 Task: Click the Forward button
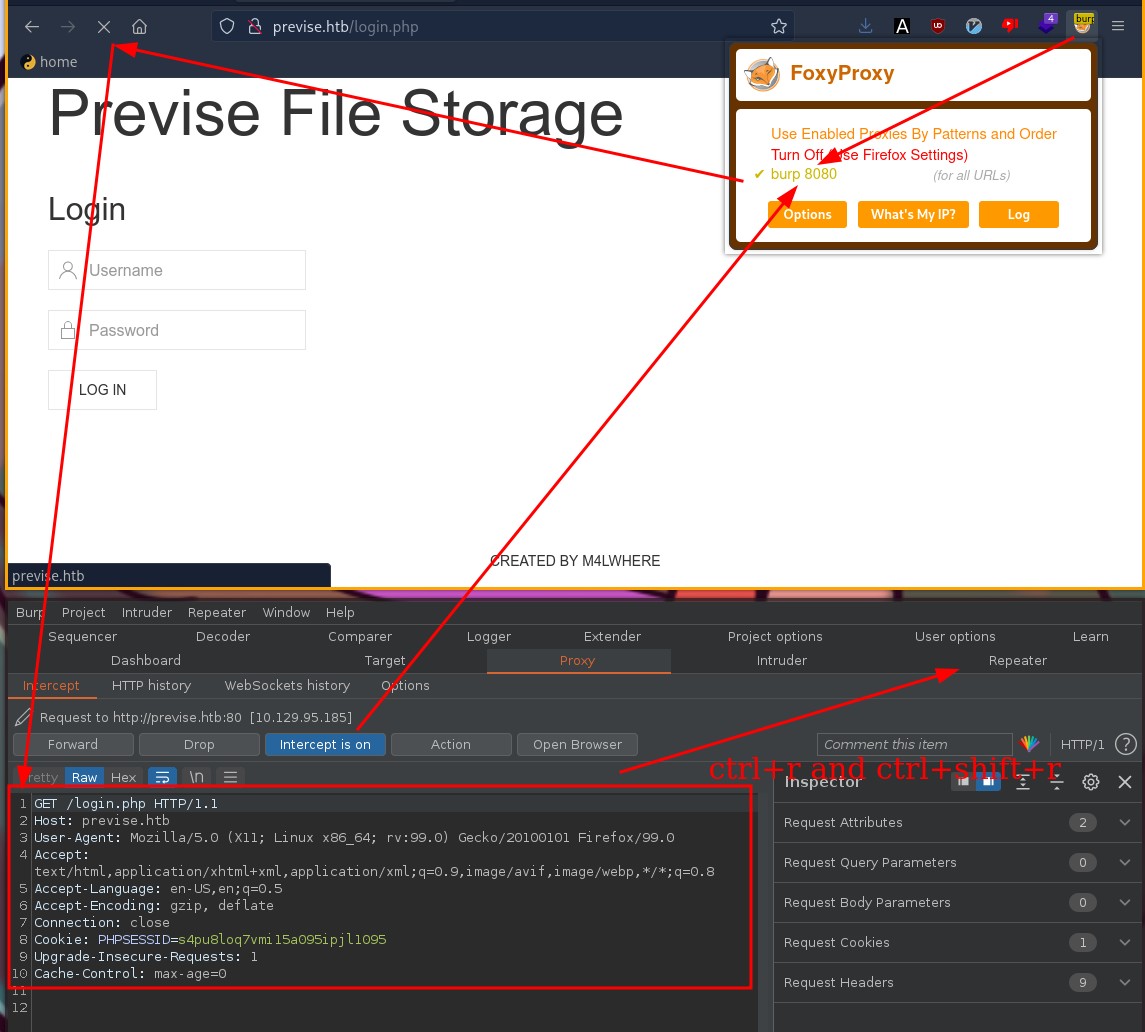73,744
